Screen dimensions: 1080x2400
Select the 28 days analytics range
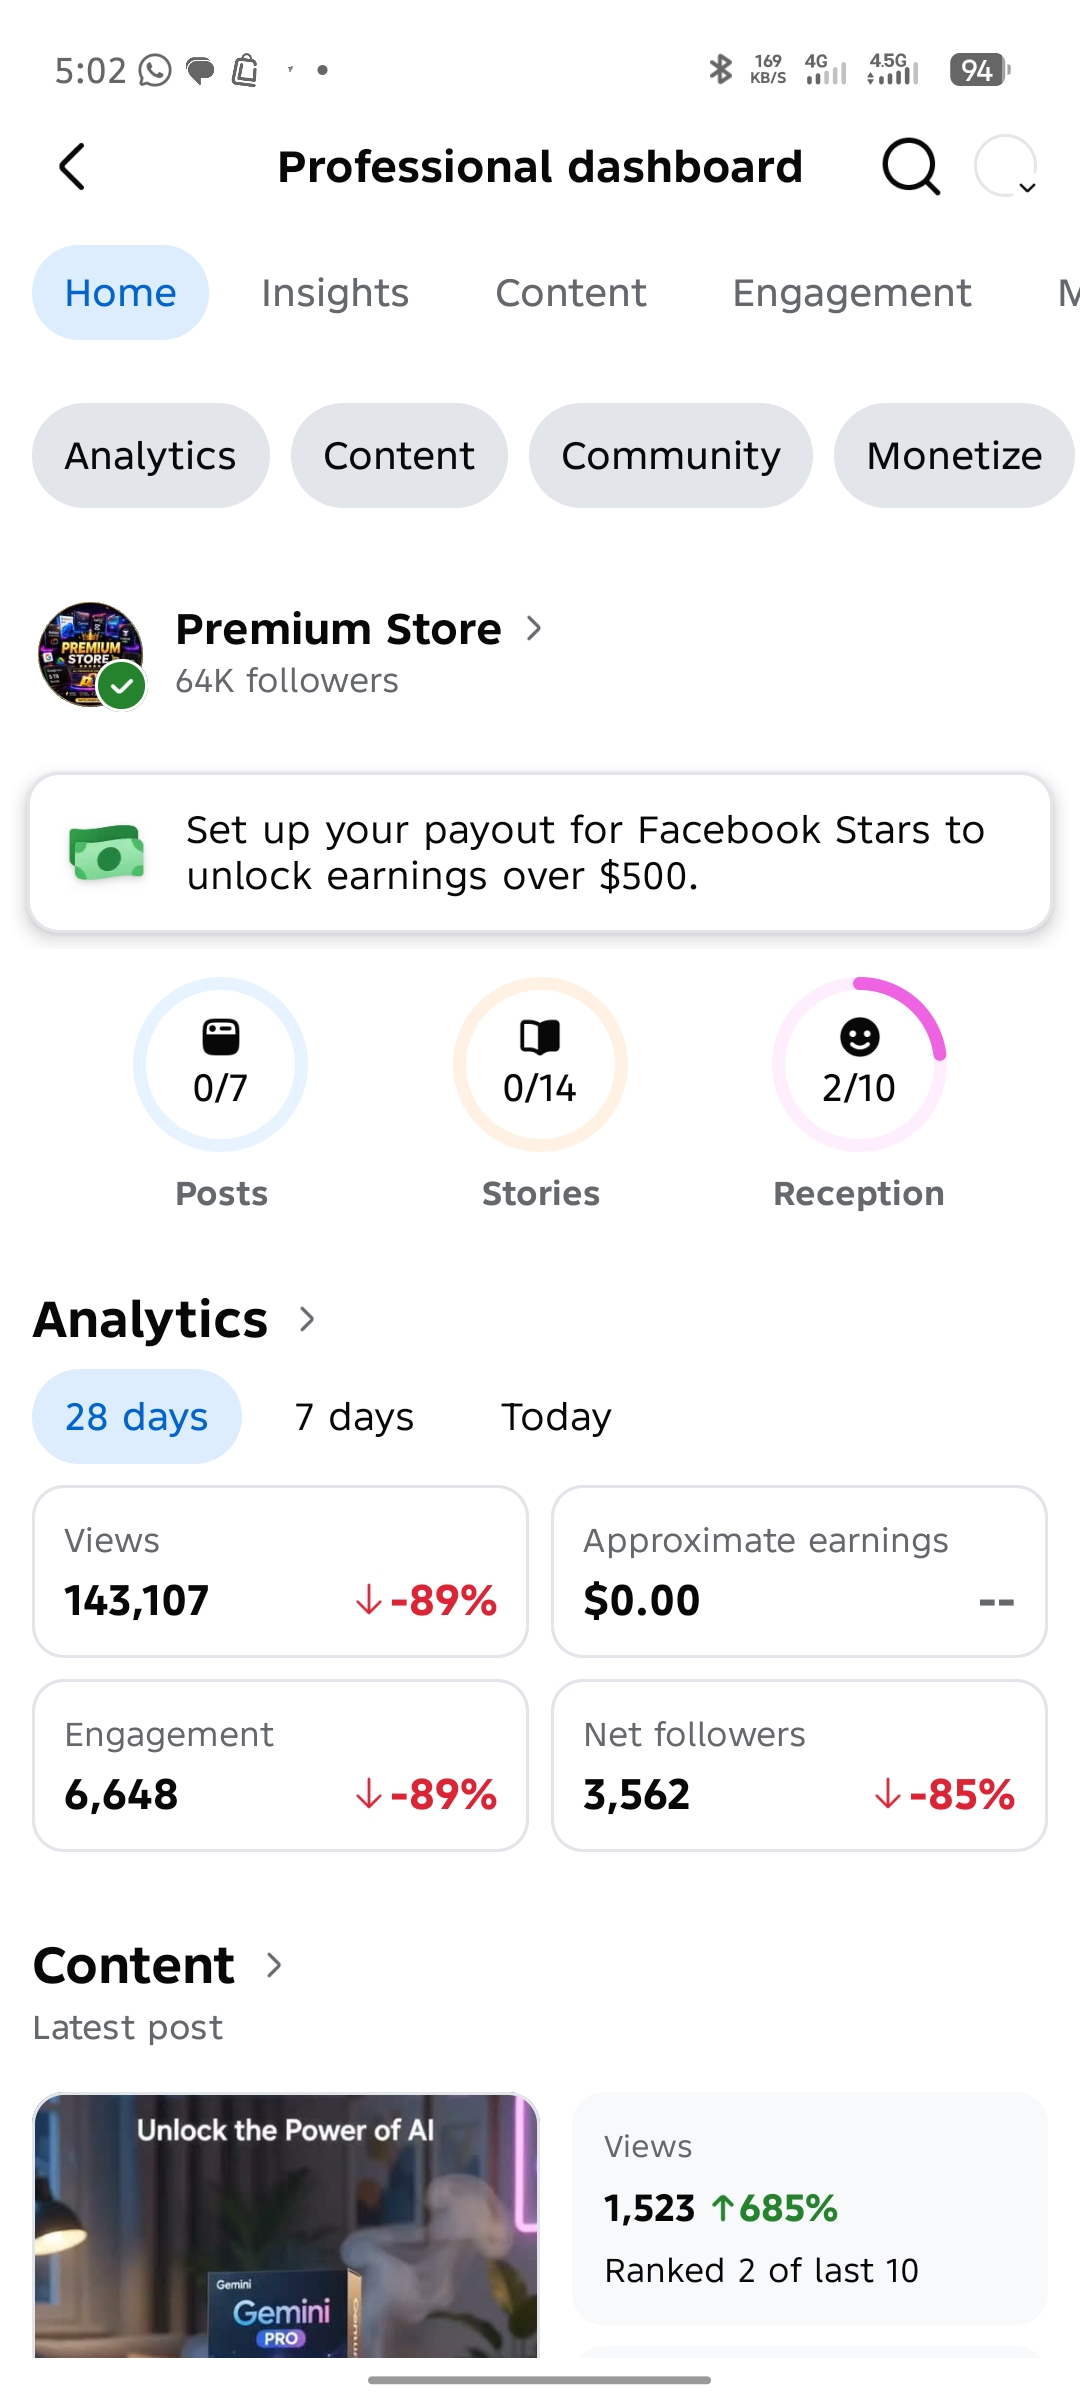point(137,1417)
